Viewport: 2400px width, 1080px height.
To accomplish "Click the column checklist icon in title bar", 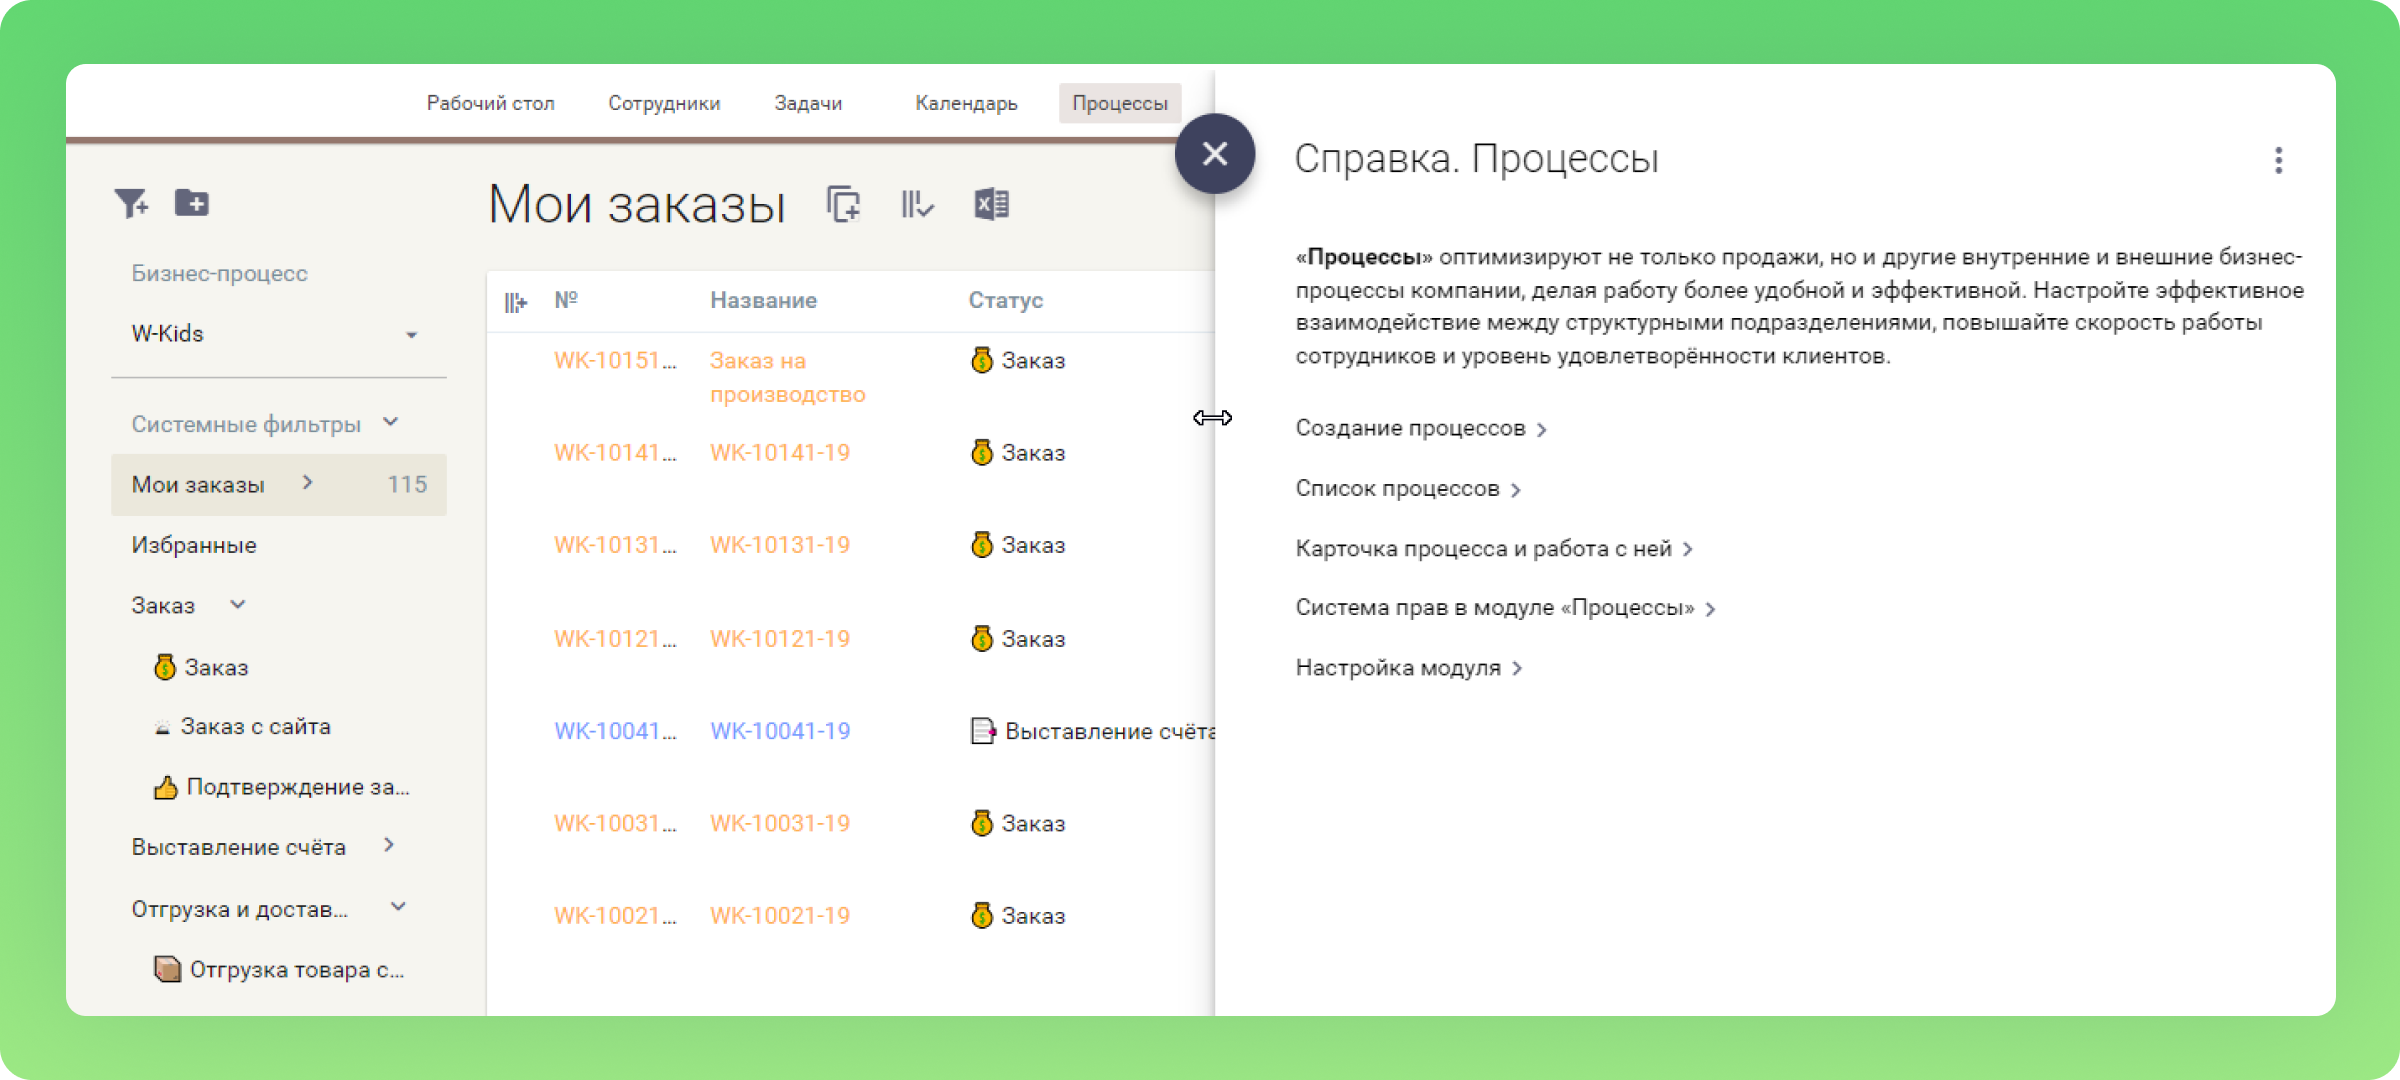I will tap(917, 204).
